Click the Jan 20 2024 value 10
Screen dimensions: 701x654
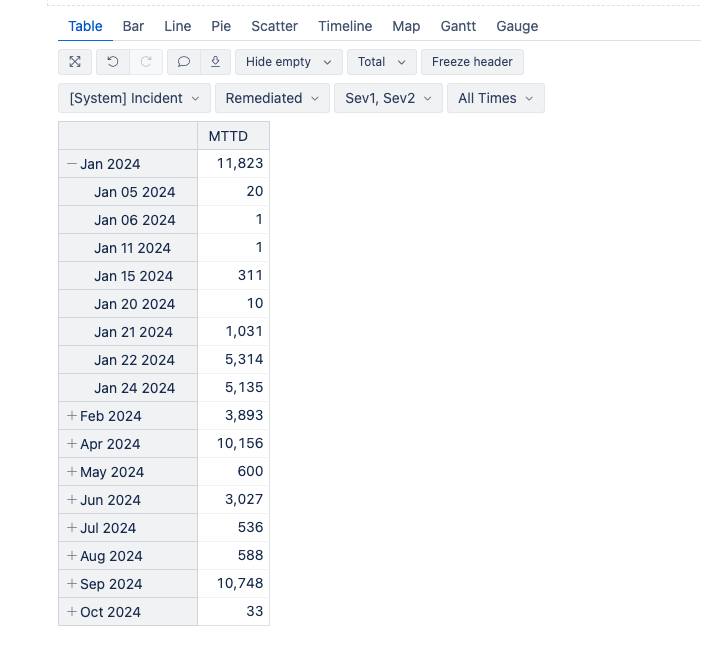click(233, 304)
